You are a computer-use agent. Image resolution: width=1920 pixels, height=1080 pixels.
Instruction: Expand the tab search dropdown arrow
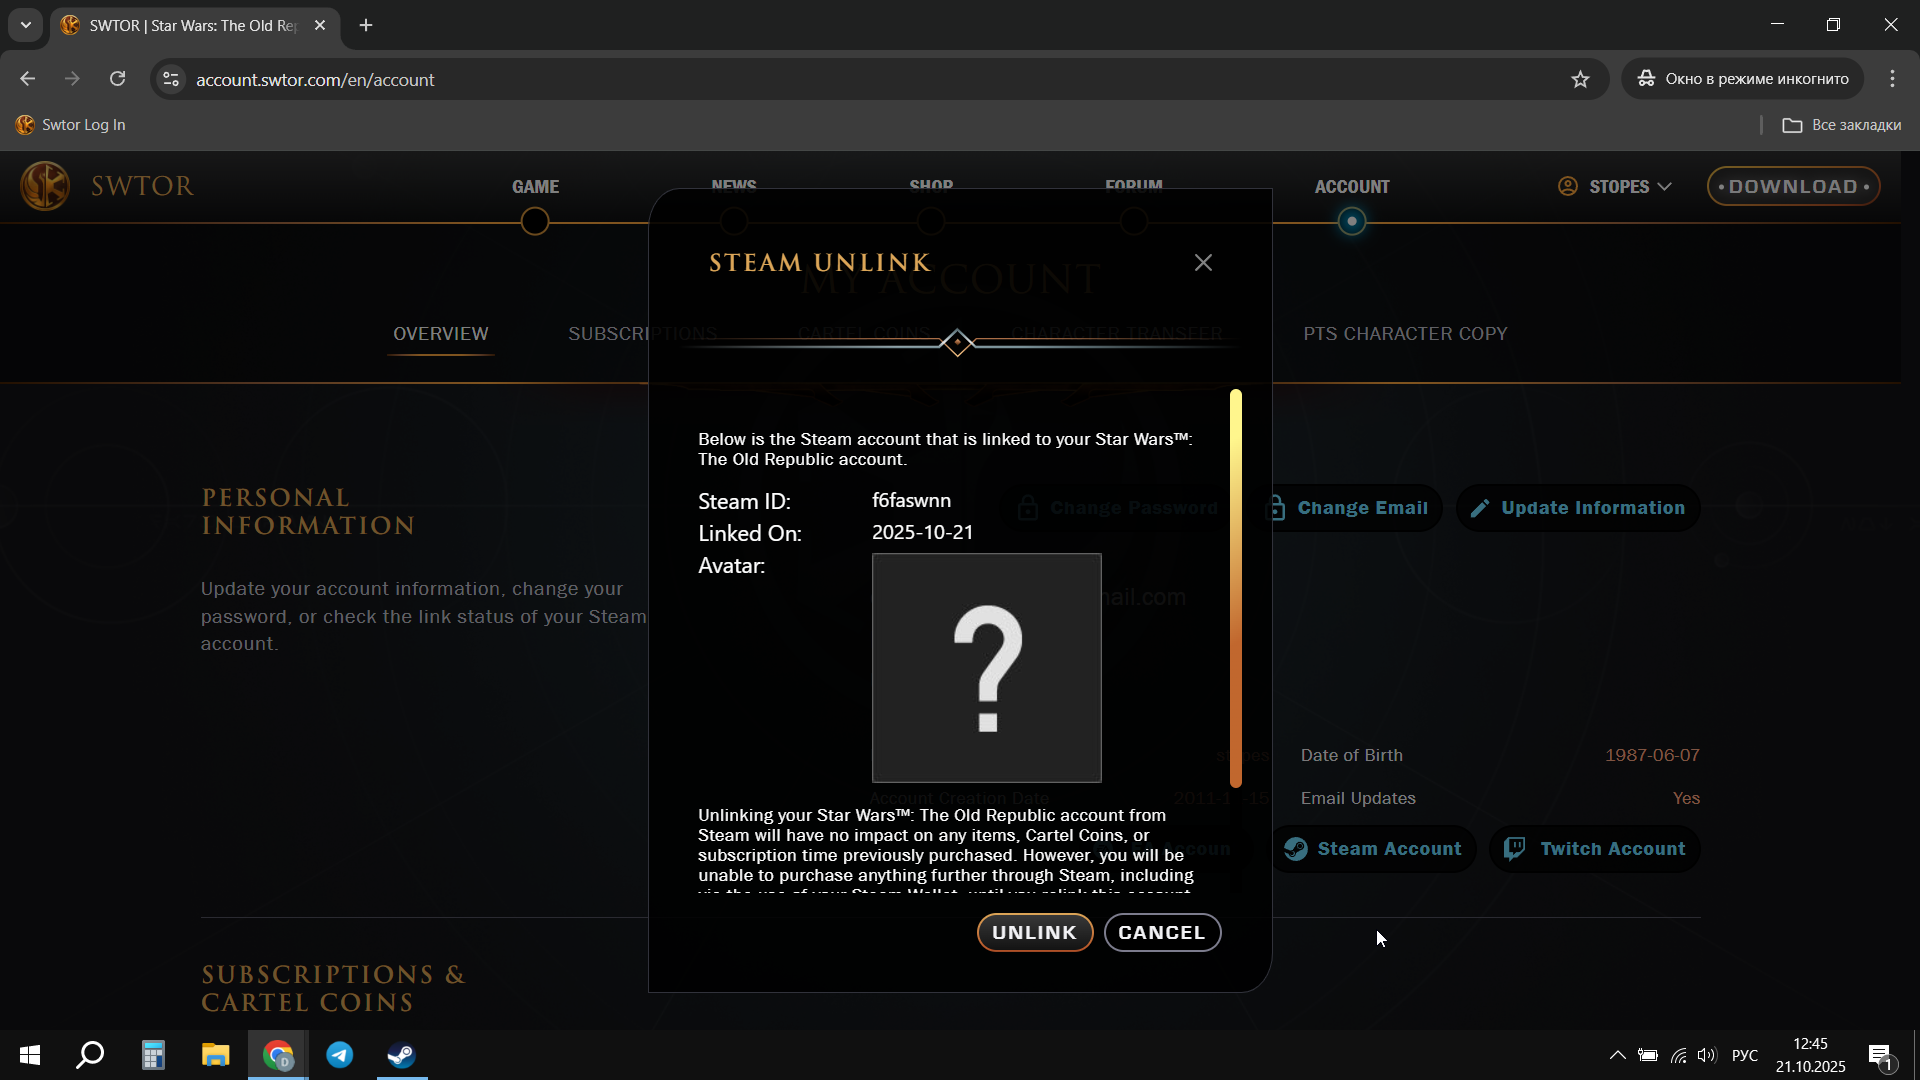[x=26, y=25]
